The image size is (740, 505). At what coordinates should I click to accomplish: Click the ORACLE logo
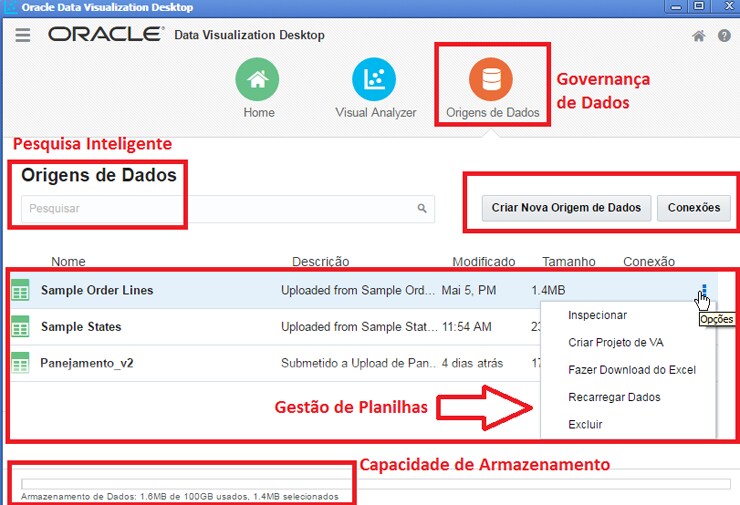[x=106, y=34]
